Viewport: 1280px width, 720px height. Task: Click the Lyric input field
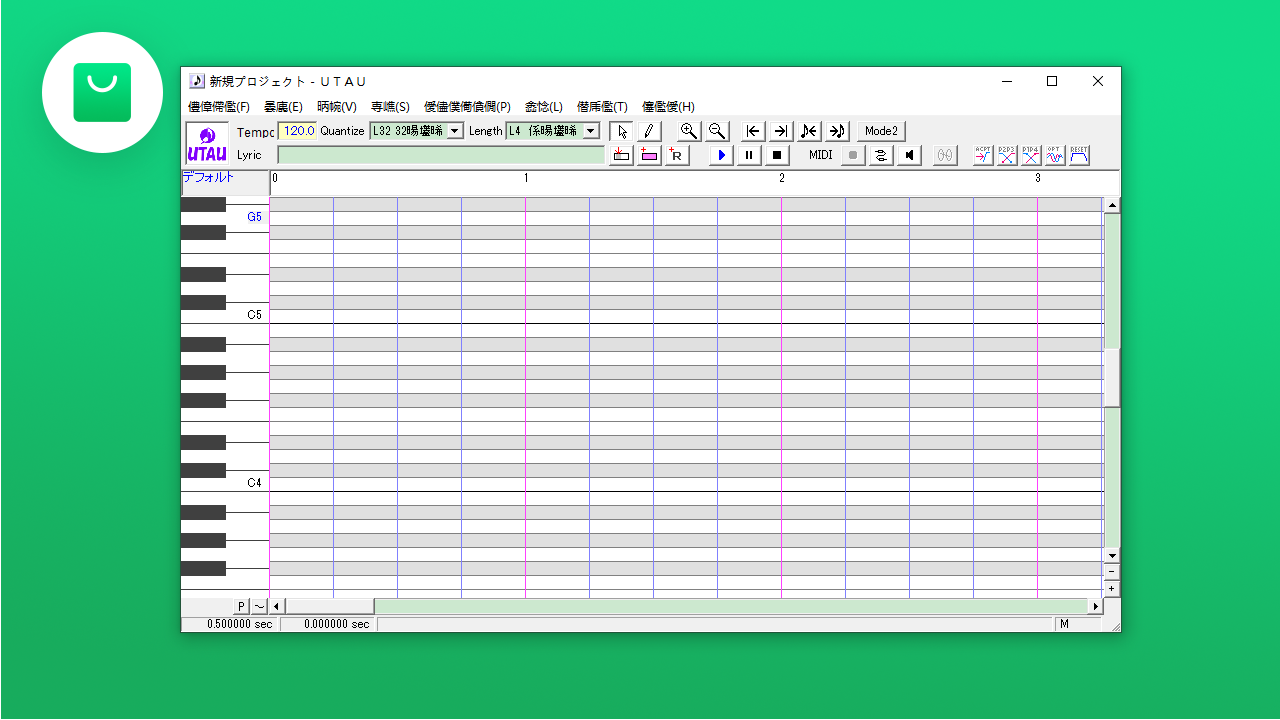click(441, 155)
